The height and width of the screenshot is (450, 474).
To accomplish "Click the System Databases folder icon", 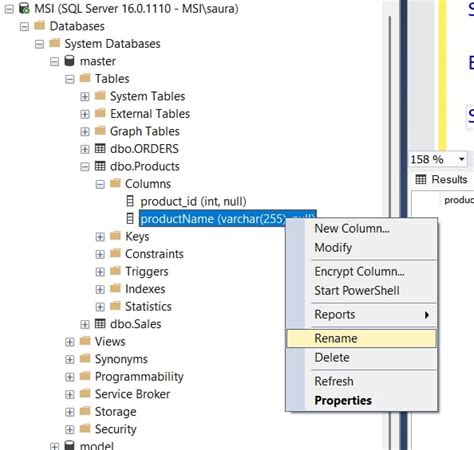I will 54,43.
